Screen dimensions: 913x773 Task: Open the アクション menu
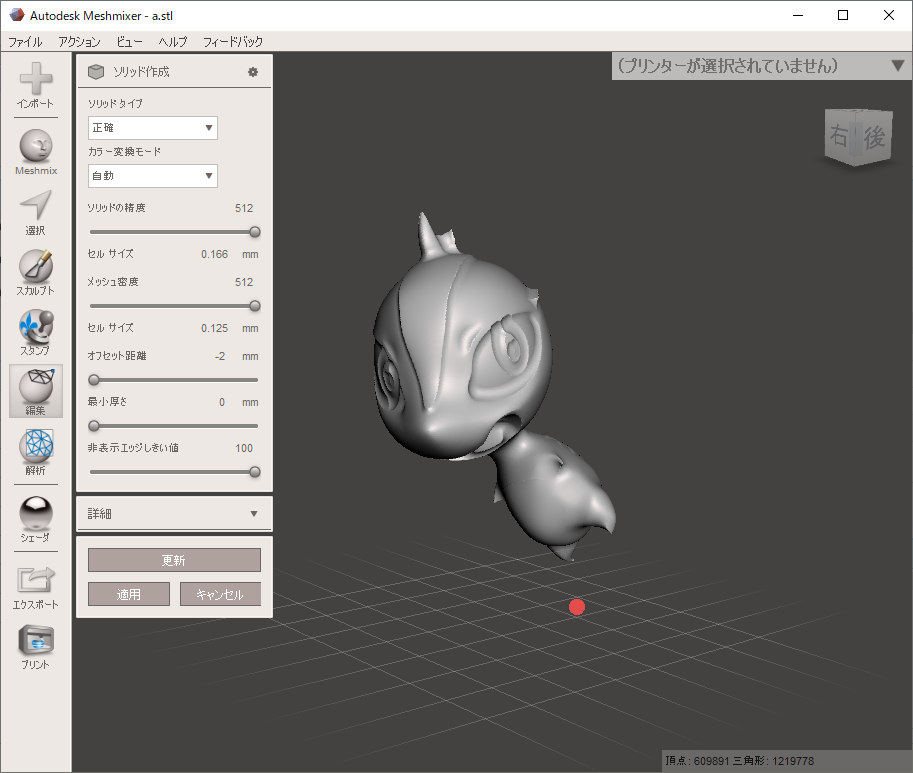pos(79,42)
